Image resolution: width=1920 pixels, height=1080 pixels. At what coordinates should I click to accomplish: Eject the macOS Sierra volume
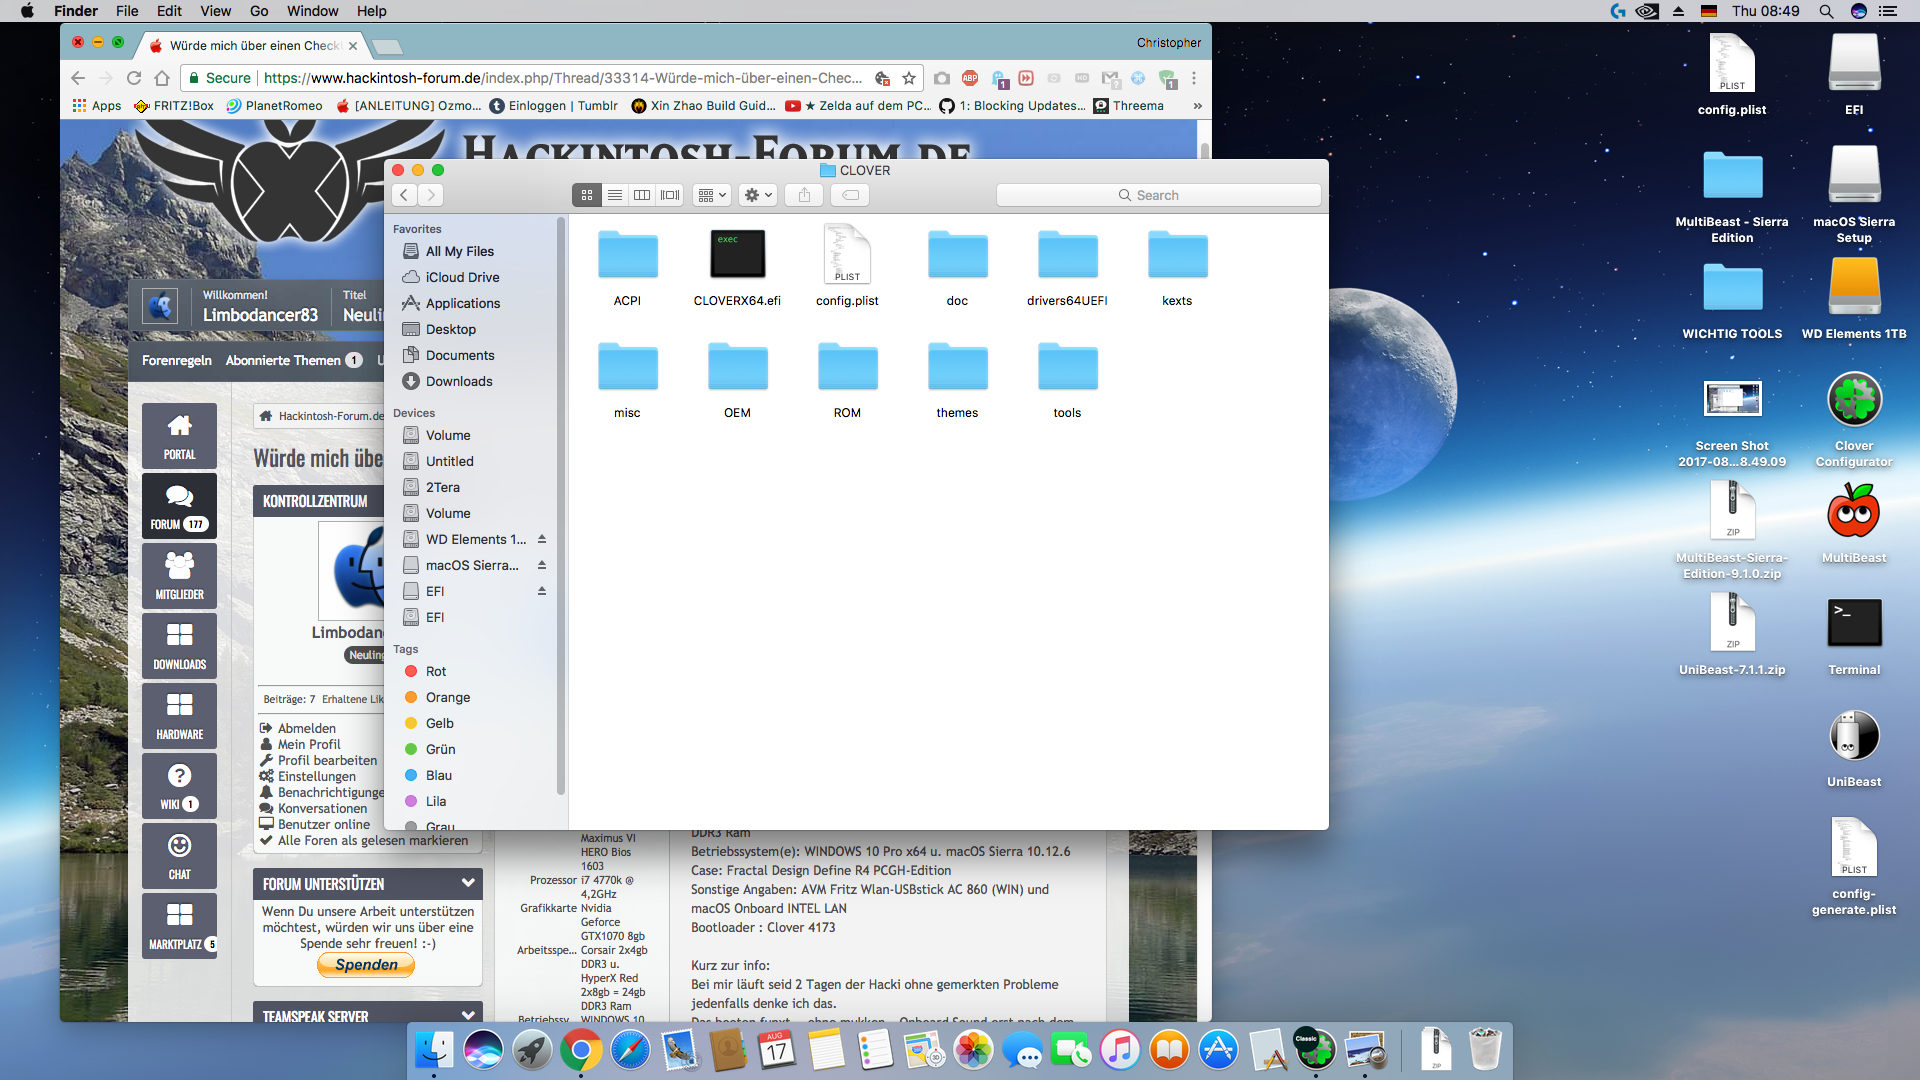542,565
